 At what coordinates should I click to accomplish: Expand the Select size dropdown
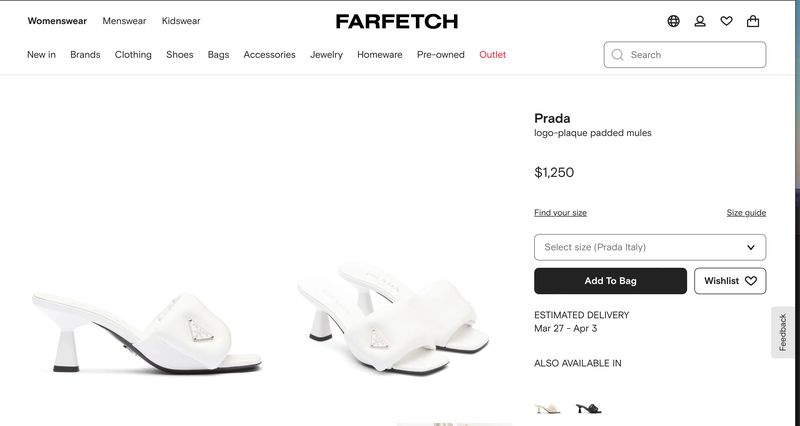(x=650, y=247)
